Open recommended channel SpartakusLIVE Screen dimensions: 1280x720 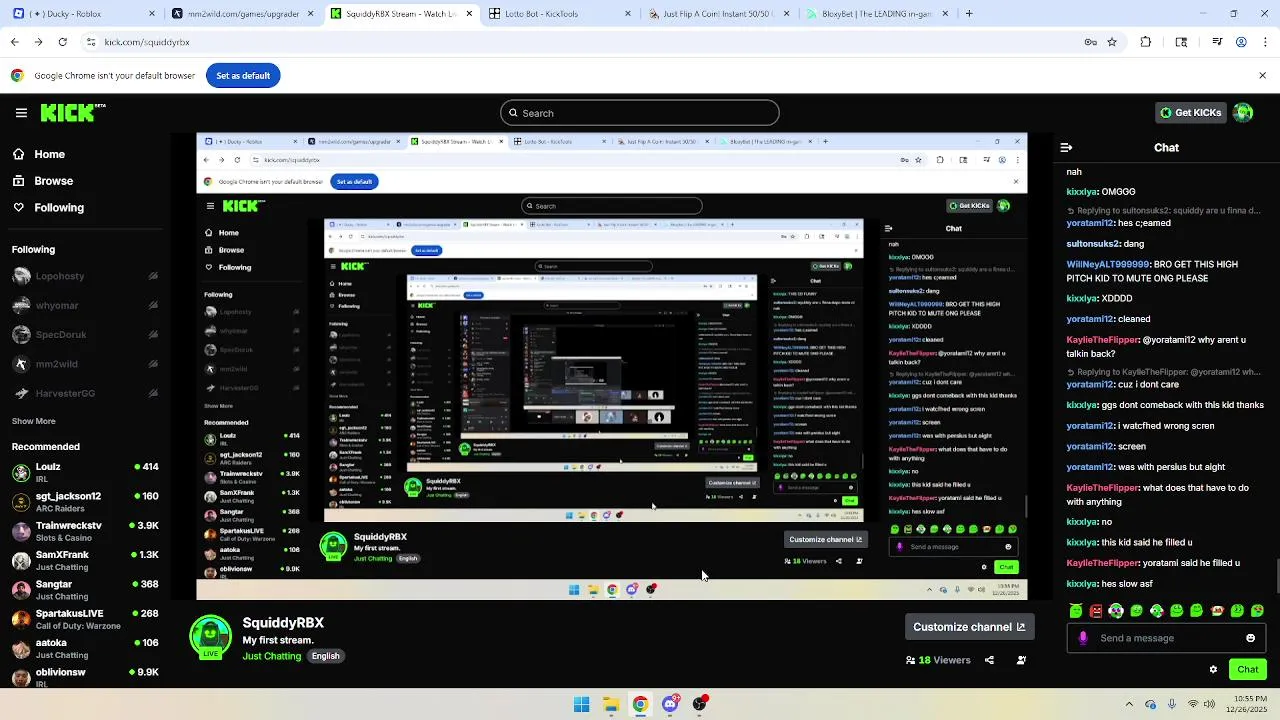click(86, 619)
